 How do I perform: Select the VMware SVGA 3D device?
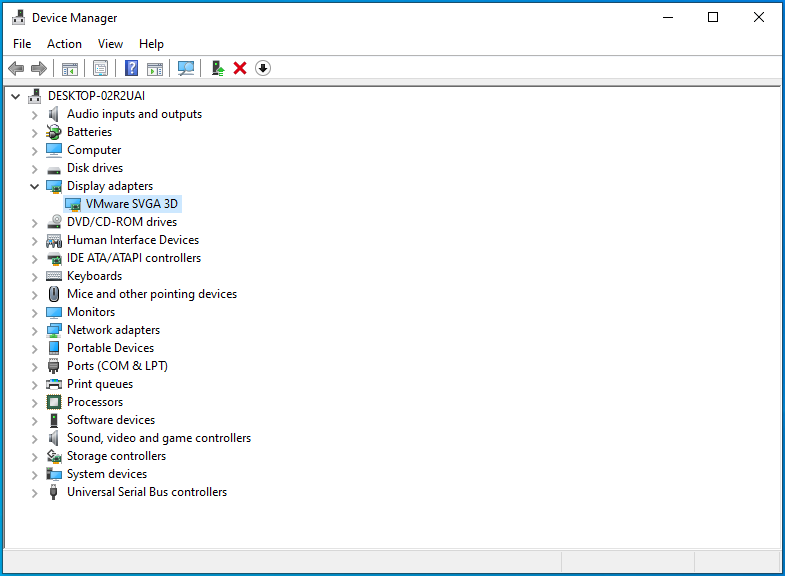132,204
